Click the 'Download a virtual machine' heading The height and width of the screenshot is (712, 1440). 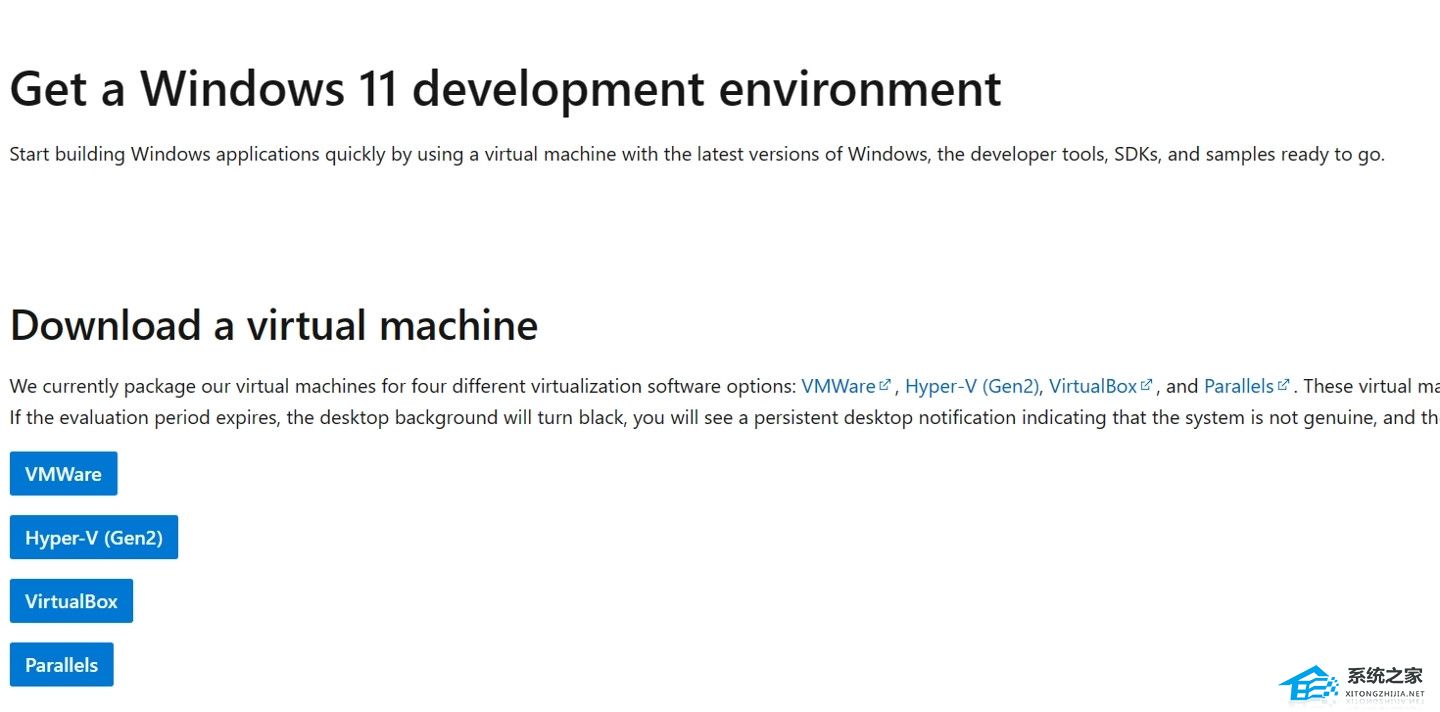(273, 325)
